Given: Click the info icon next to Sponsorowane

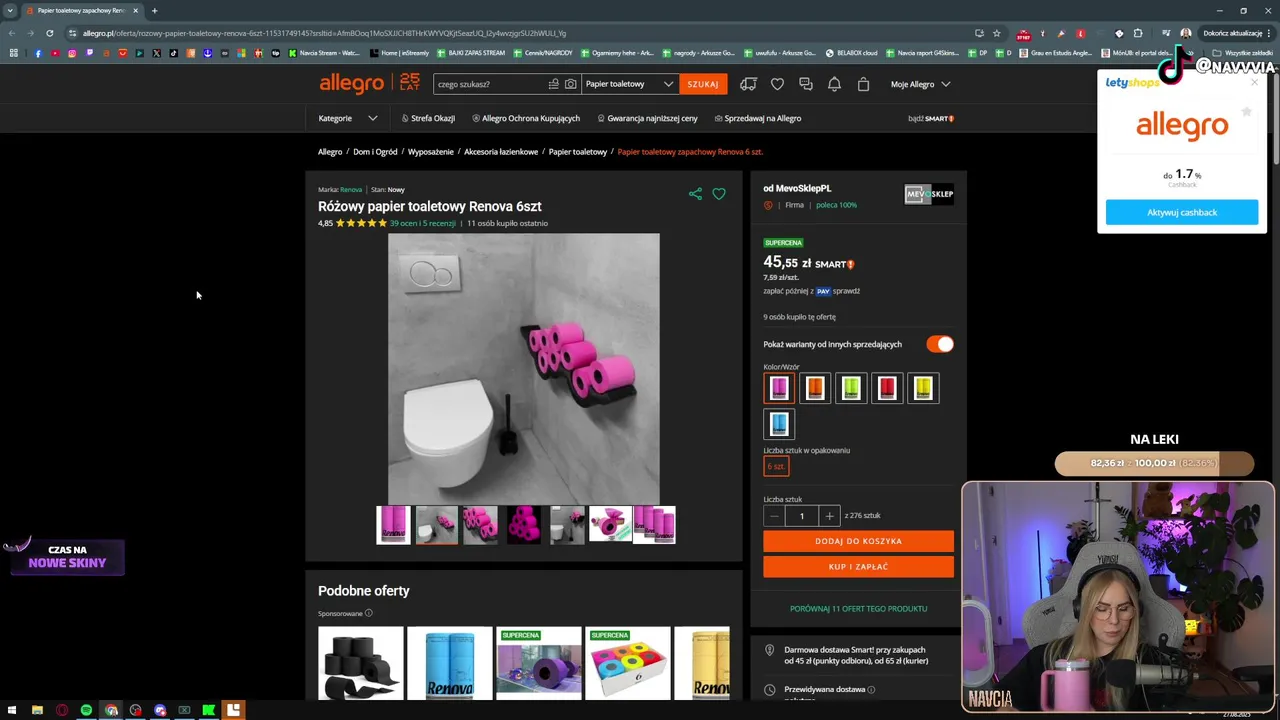Looking at the screenshot, I should click(369, 613).
